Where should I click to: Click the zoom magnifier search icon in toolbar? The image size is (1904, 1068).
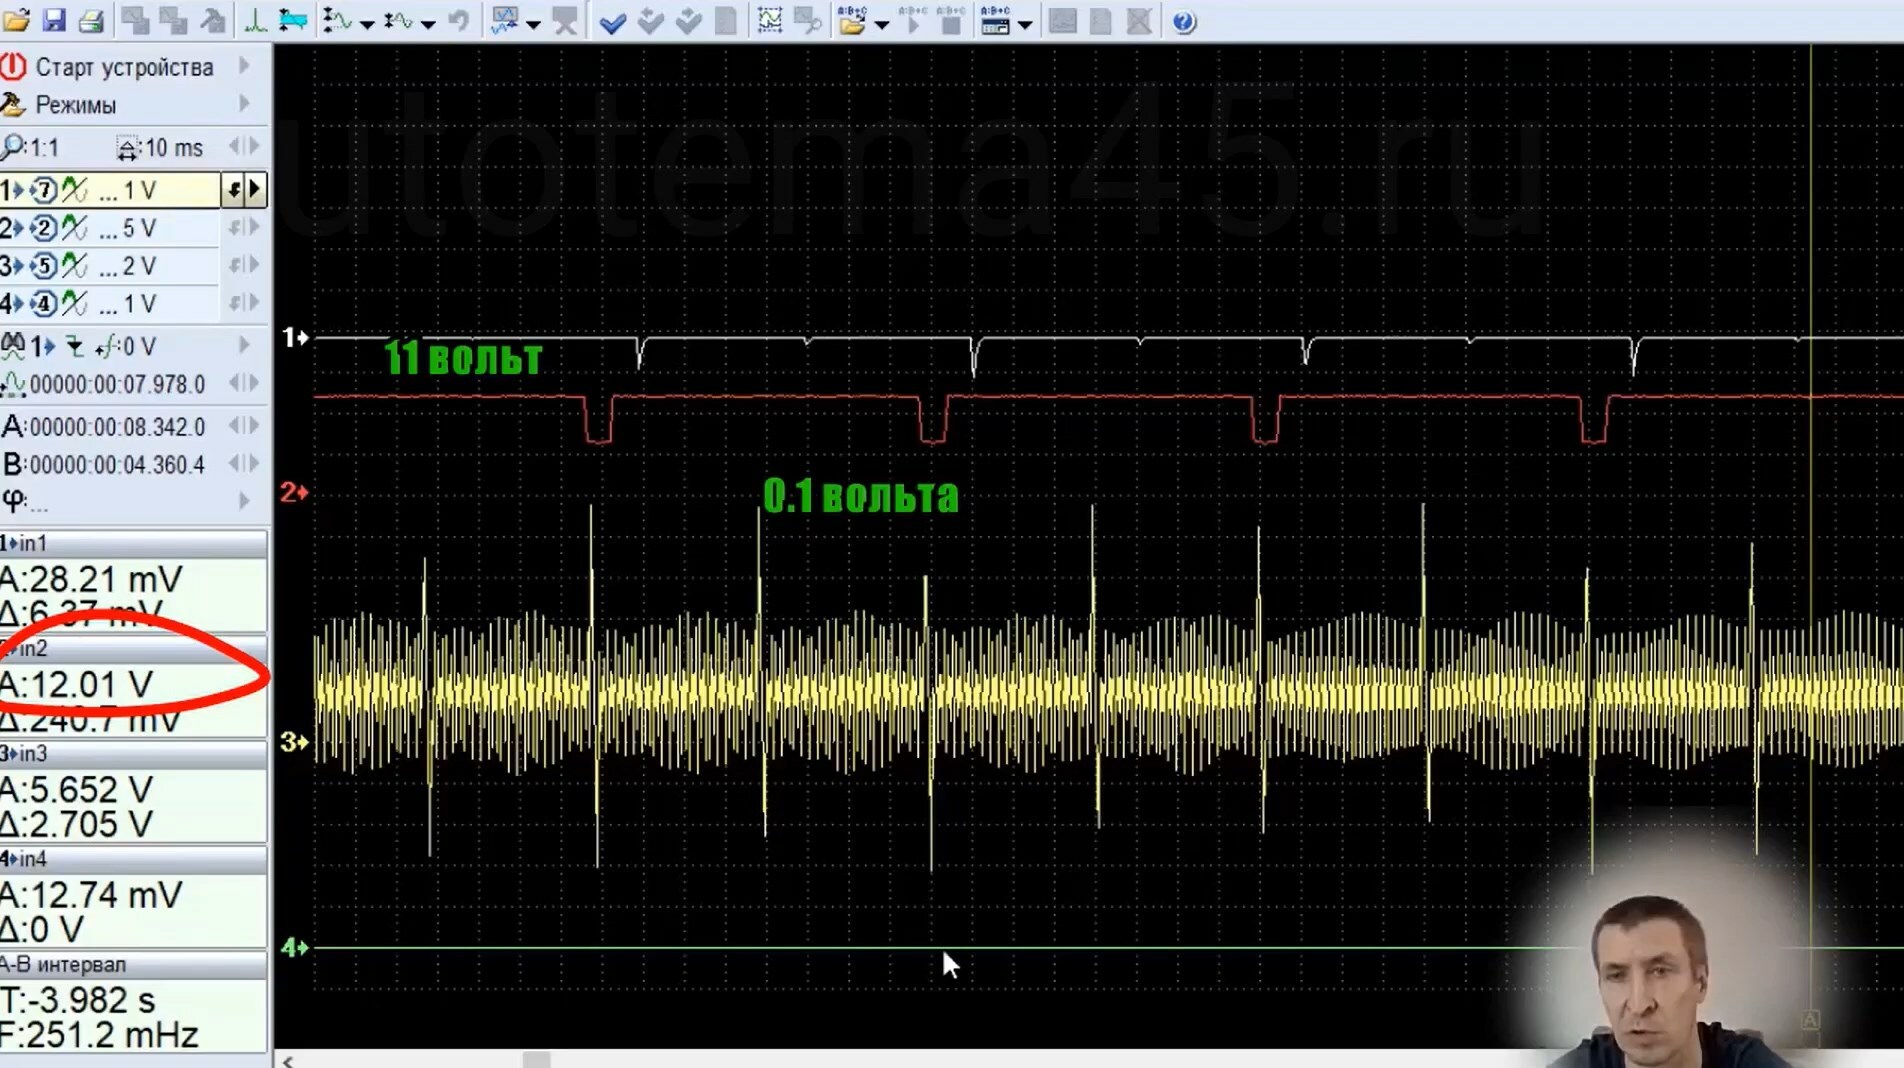(807, 20)
